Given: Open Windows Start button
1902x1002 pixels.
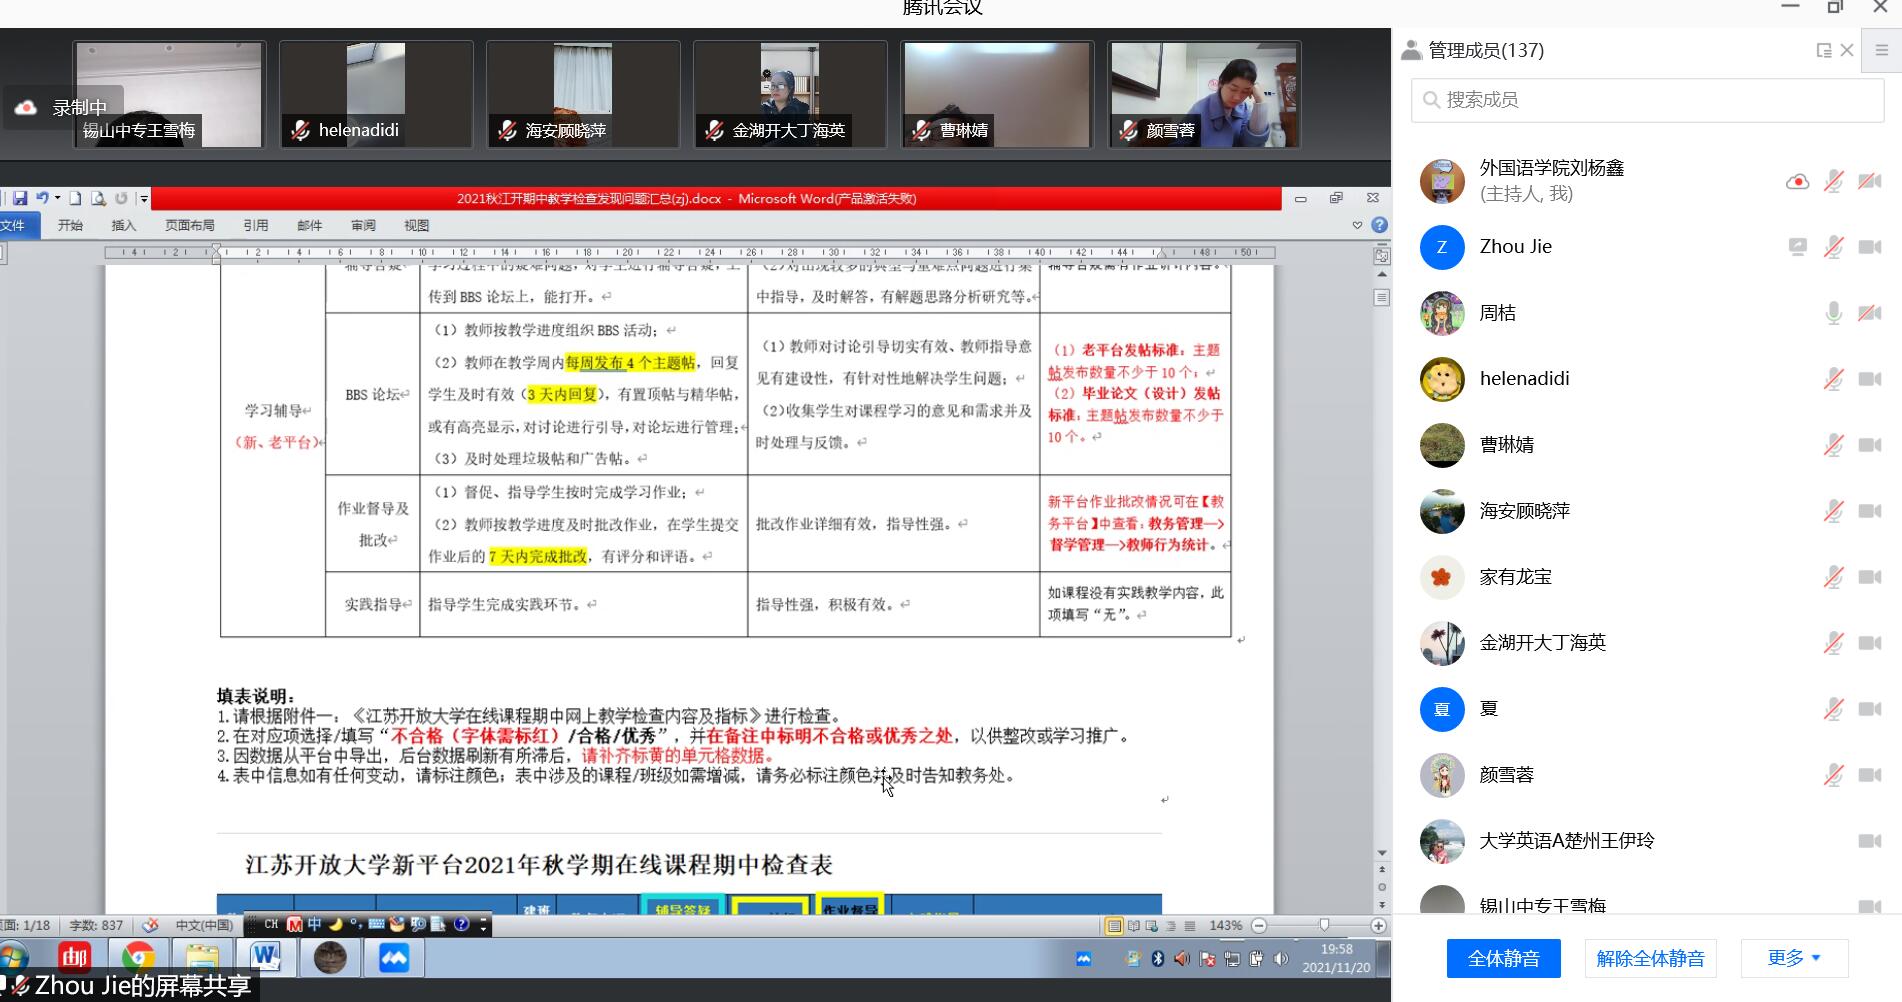Looking at the screenshot, I should click(x=12, y=959).
